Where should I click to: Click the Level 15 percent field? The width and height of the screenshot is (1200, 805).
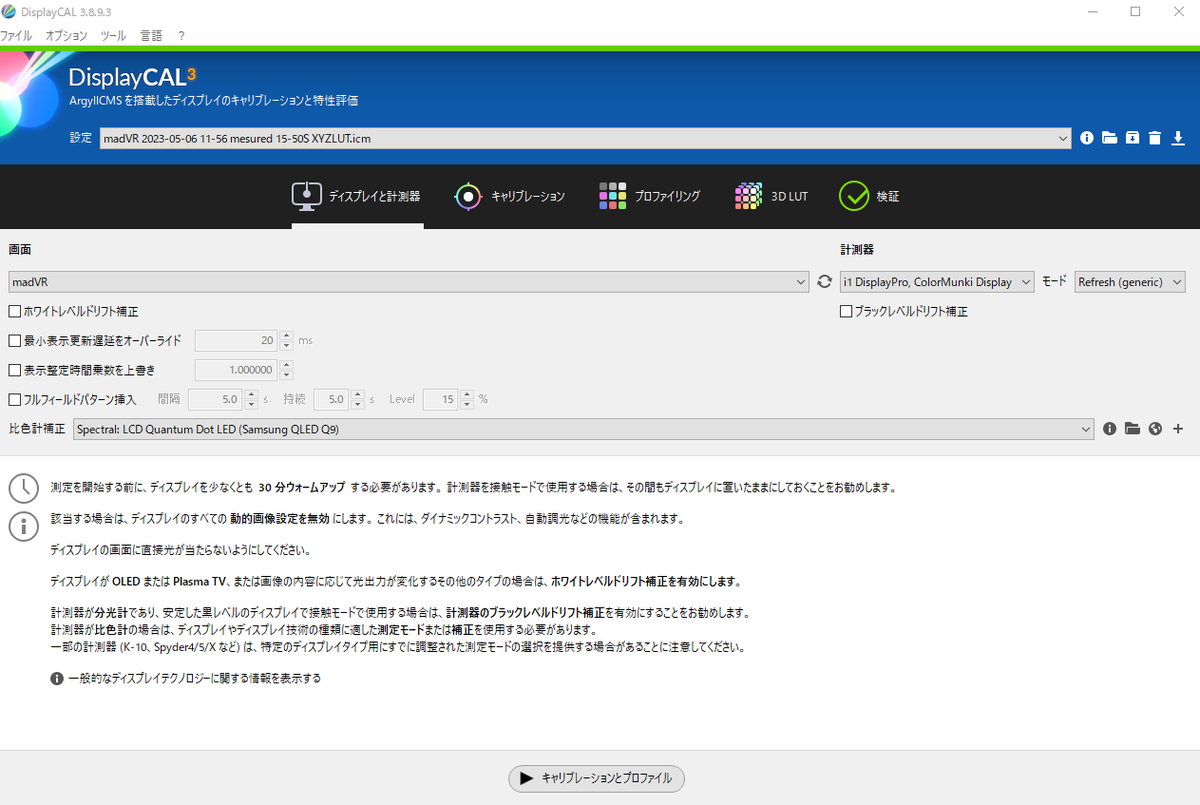pyautogui.click(x=441, y=399)
